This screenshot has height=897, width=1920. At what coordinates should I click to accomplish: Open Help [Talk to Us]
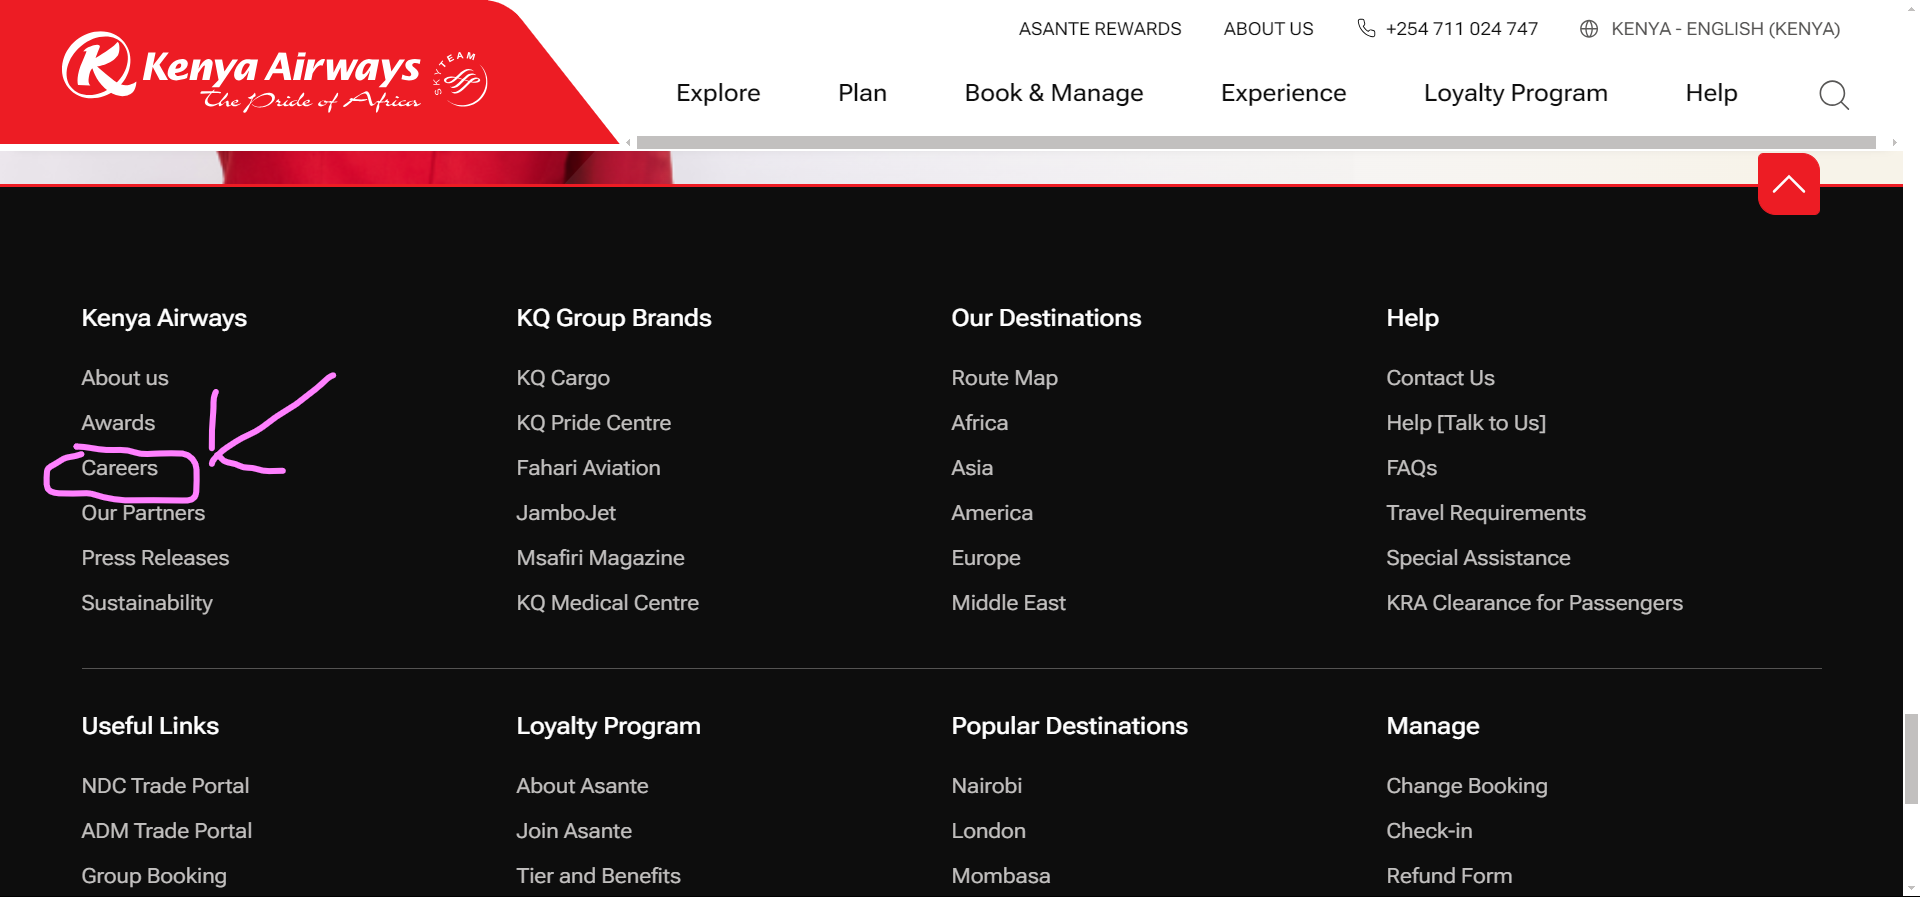coord(1465,423)
